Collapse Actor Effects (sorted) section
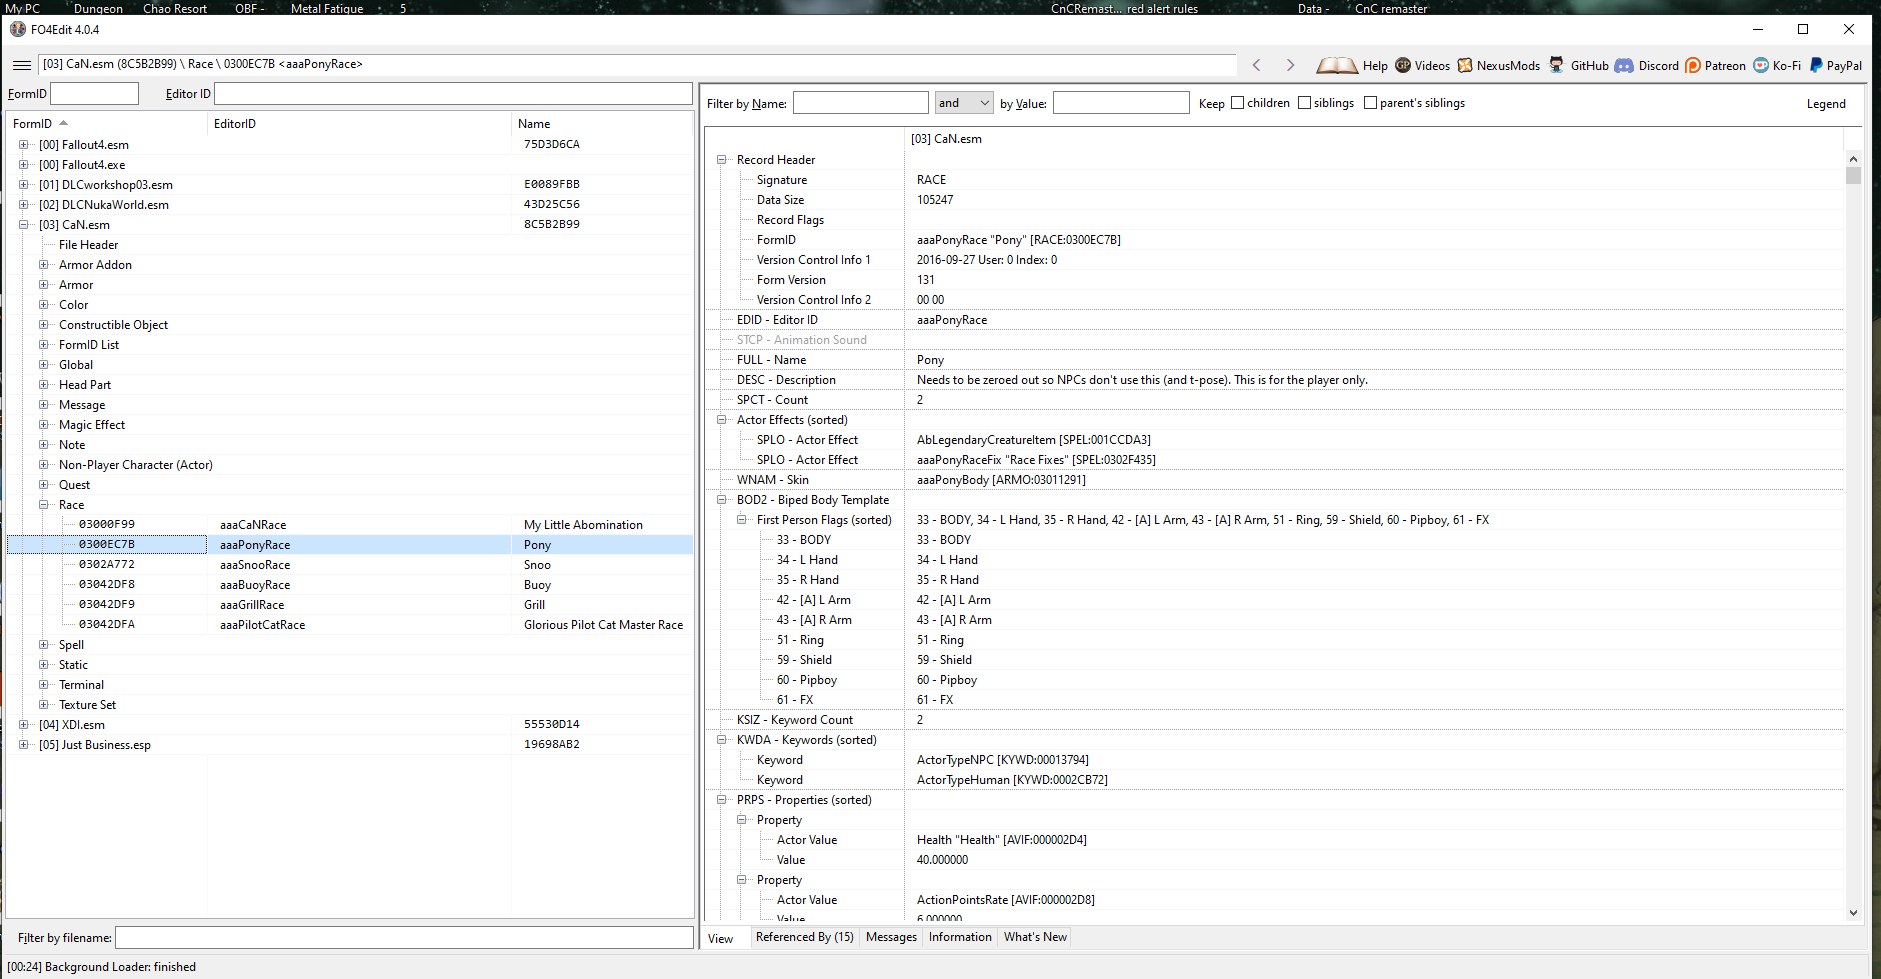1881x979 pixels. point(722,420)
